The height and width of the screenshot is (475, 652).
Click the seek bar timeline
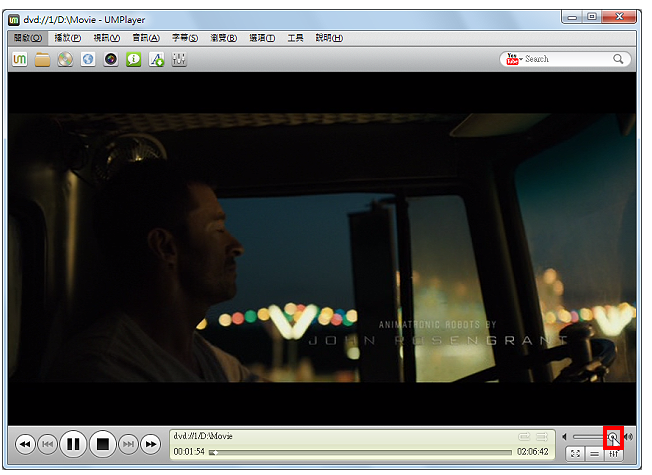coord(361,452)
